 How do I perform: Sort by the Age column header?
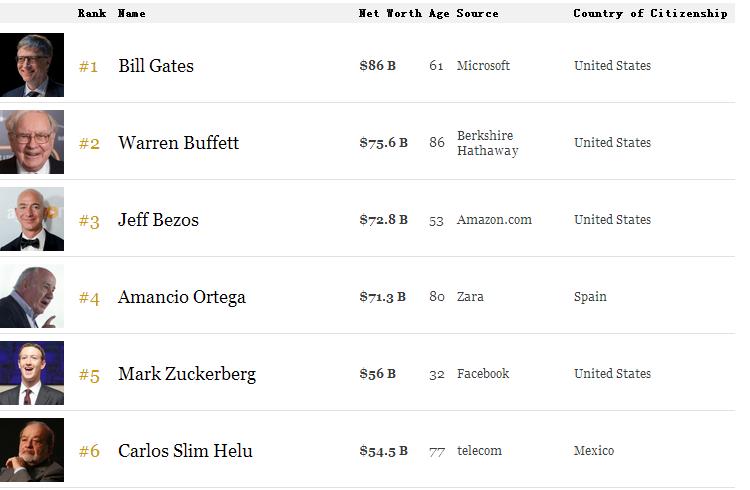click(439, 14)
